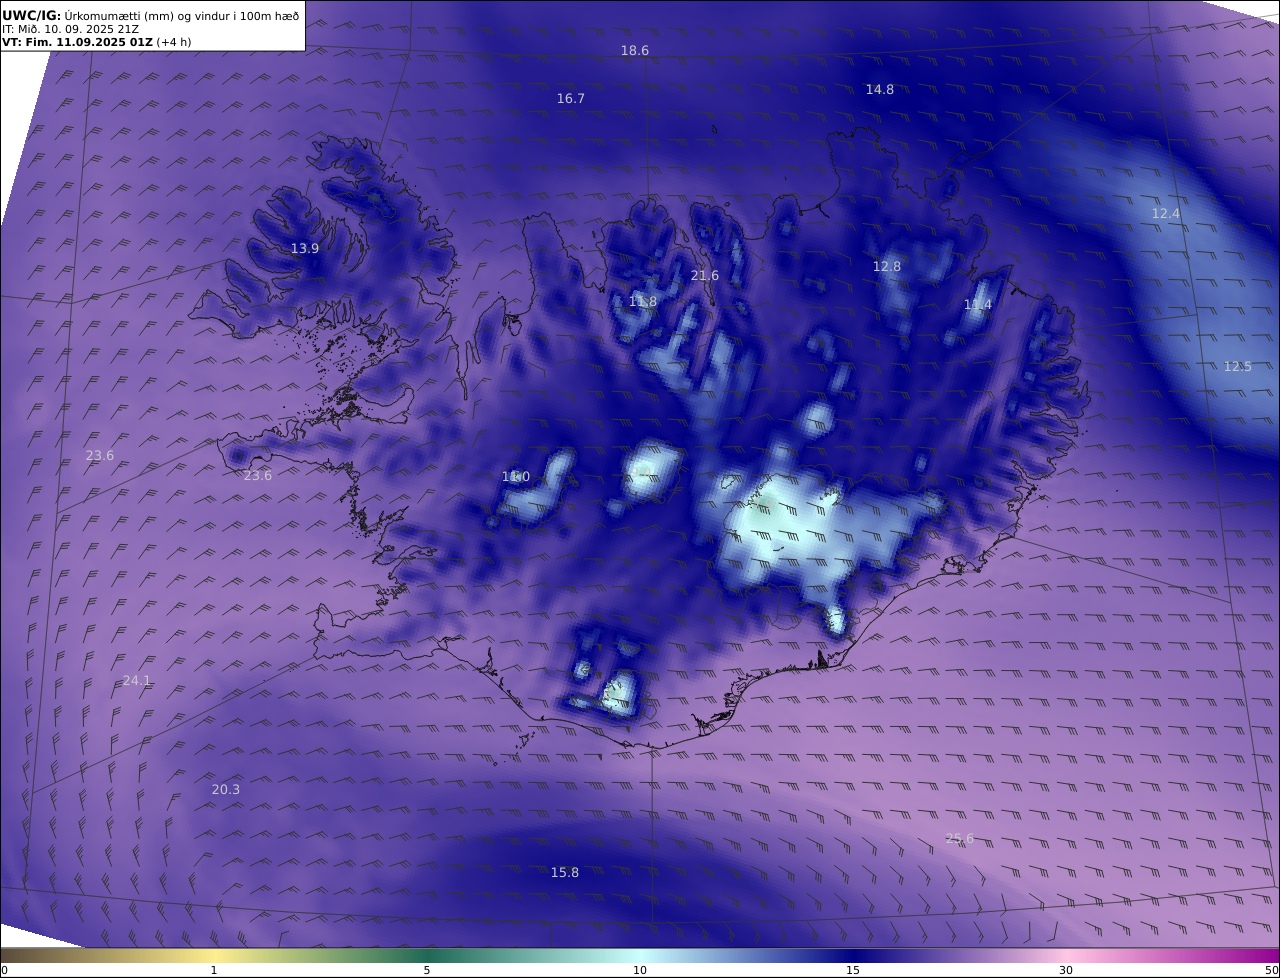Click the 25.6 value label
The width and height of the screenshot is (1280, 978).
tap(960, 839)
